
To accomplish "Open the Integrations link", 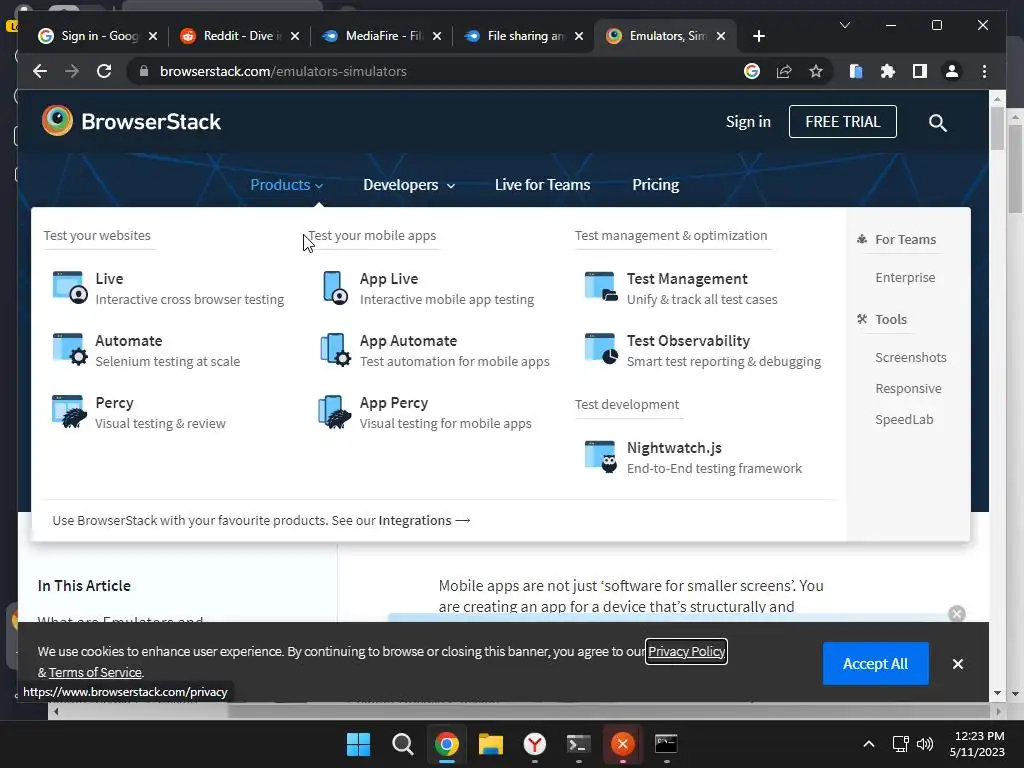I will (x=424, y=520).
